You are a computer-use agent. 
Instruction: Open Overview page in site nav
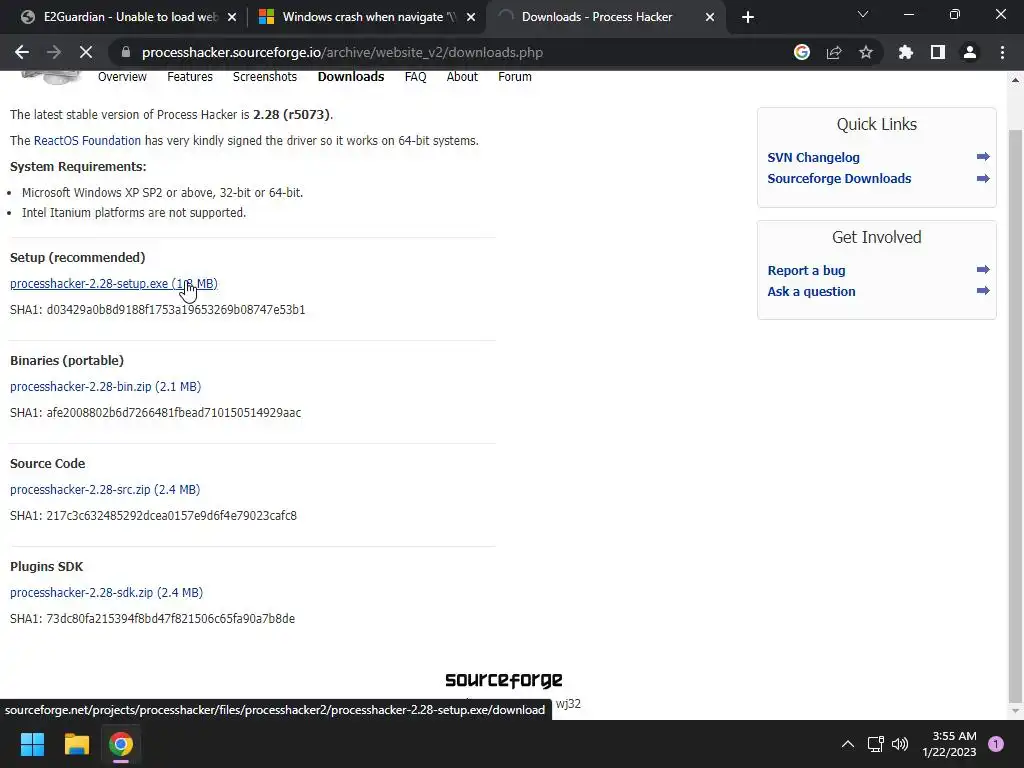pos(122,77)
